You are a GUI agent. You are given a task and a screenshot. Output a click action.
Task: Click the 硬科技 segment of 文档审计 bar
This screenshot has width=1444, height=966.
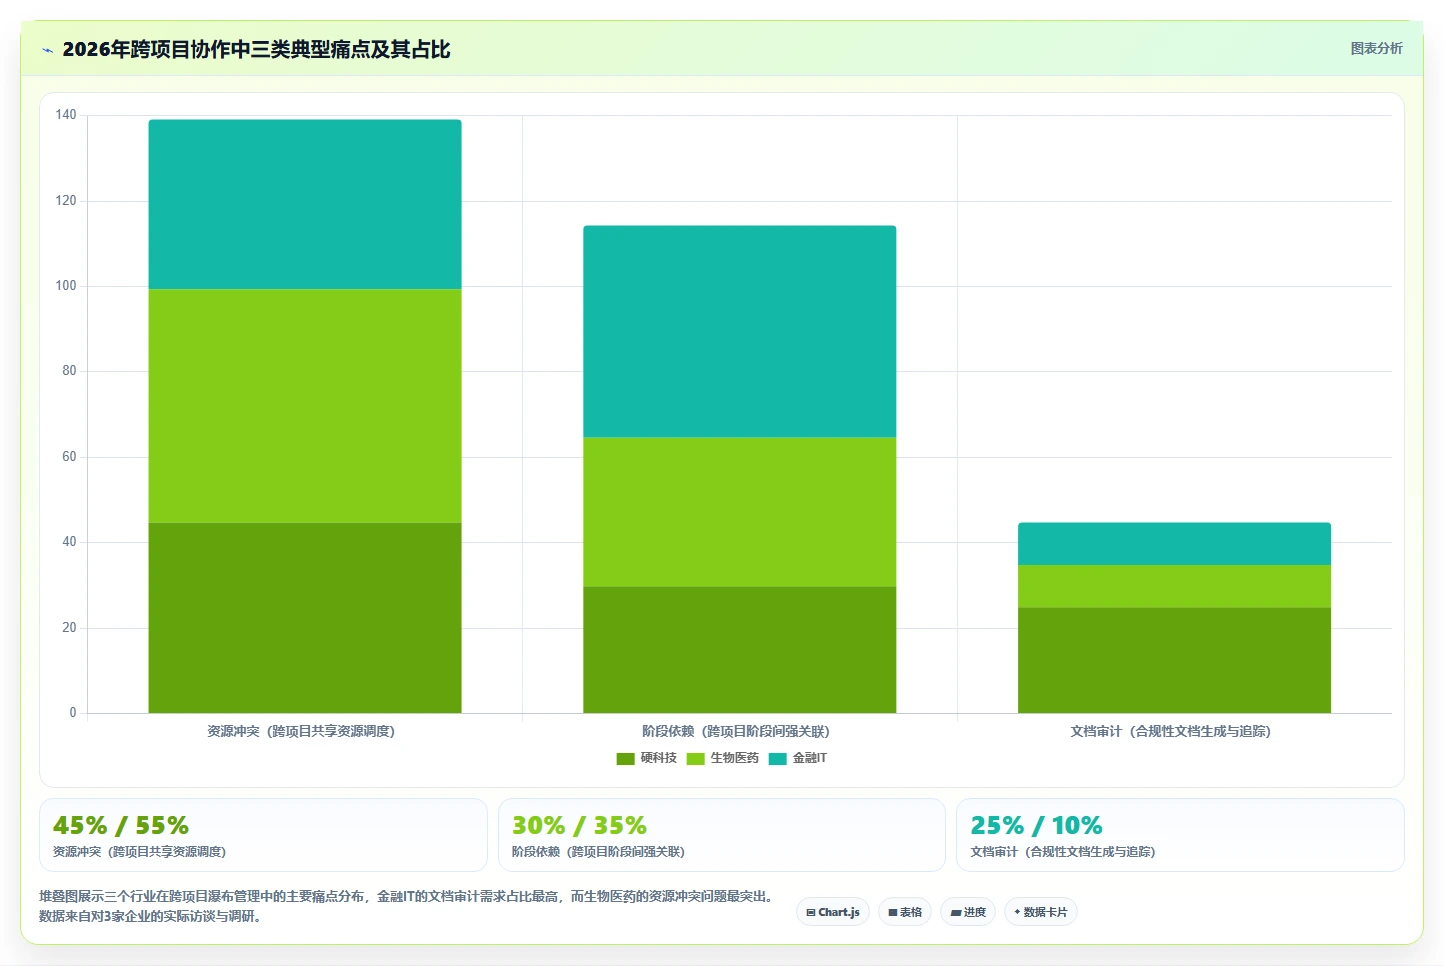[1174, 660]
